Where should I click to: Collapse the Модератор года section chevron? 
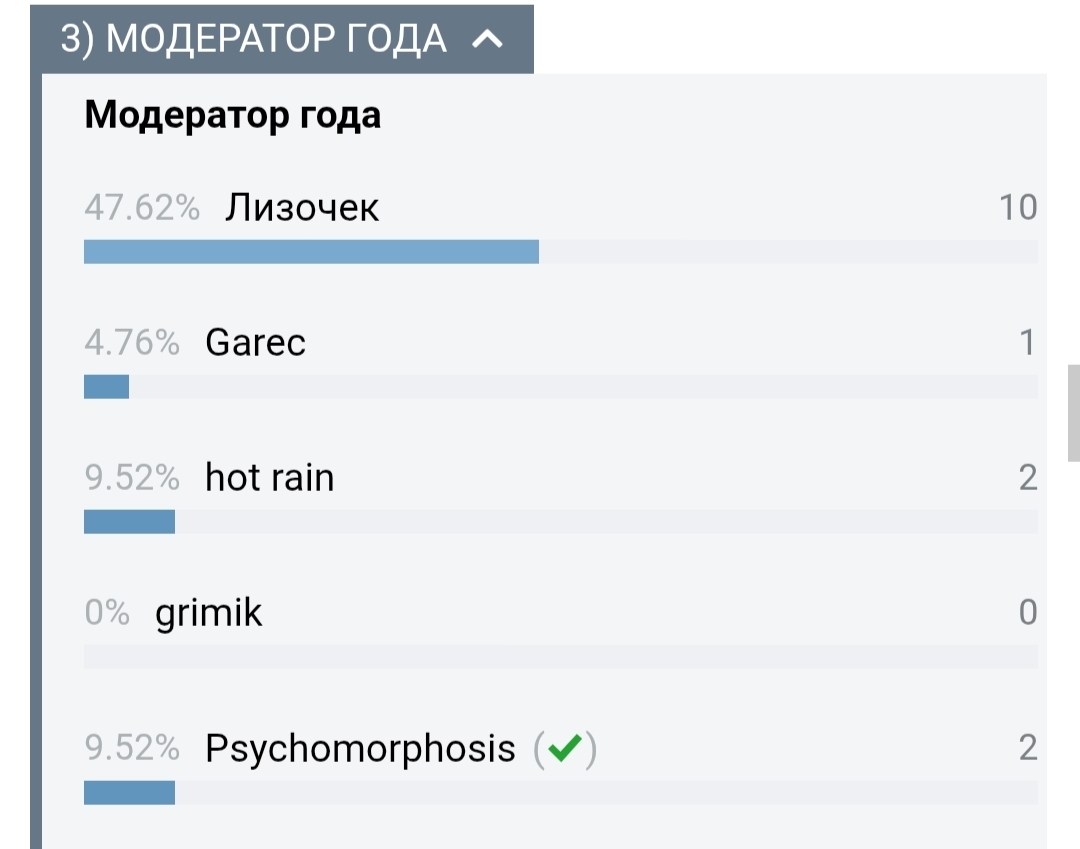coord(487,40)
